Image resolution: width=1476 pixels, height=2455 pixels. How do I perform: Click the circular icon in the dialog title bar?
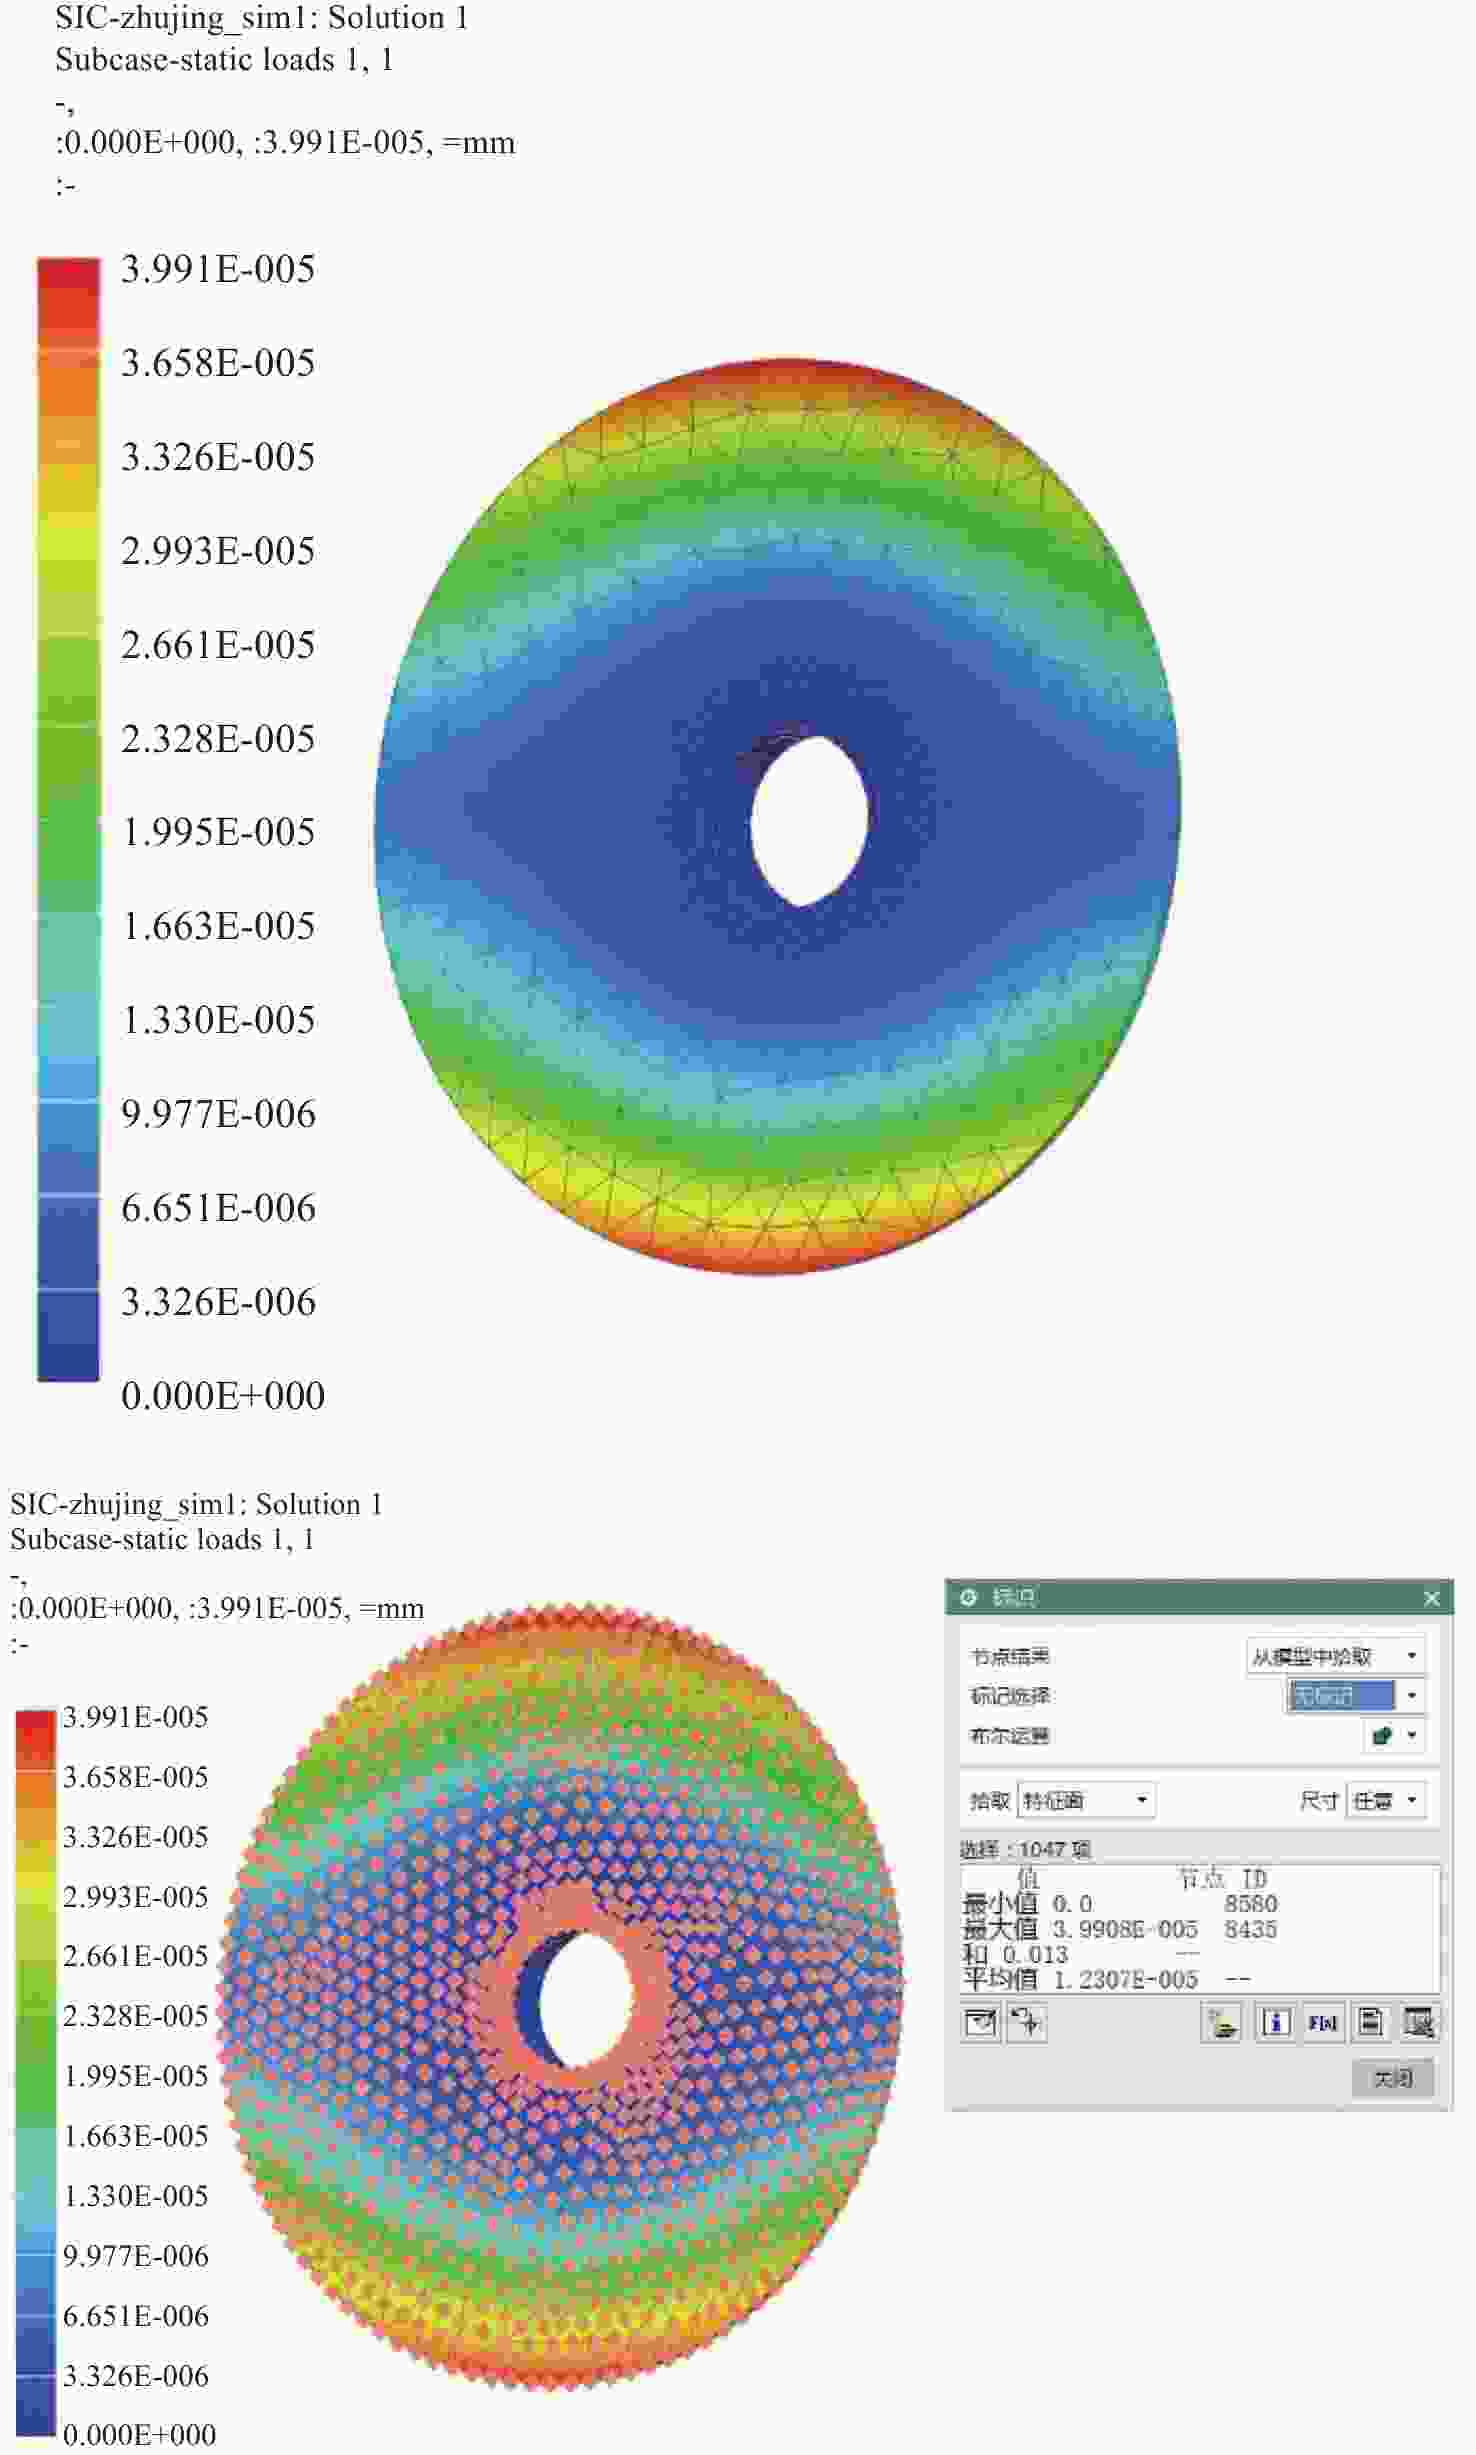(968, 1598)
